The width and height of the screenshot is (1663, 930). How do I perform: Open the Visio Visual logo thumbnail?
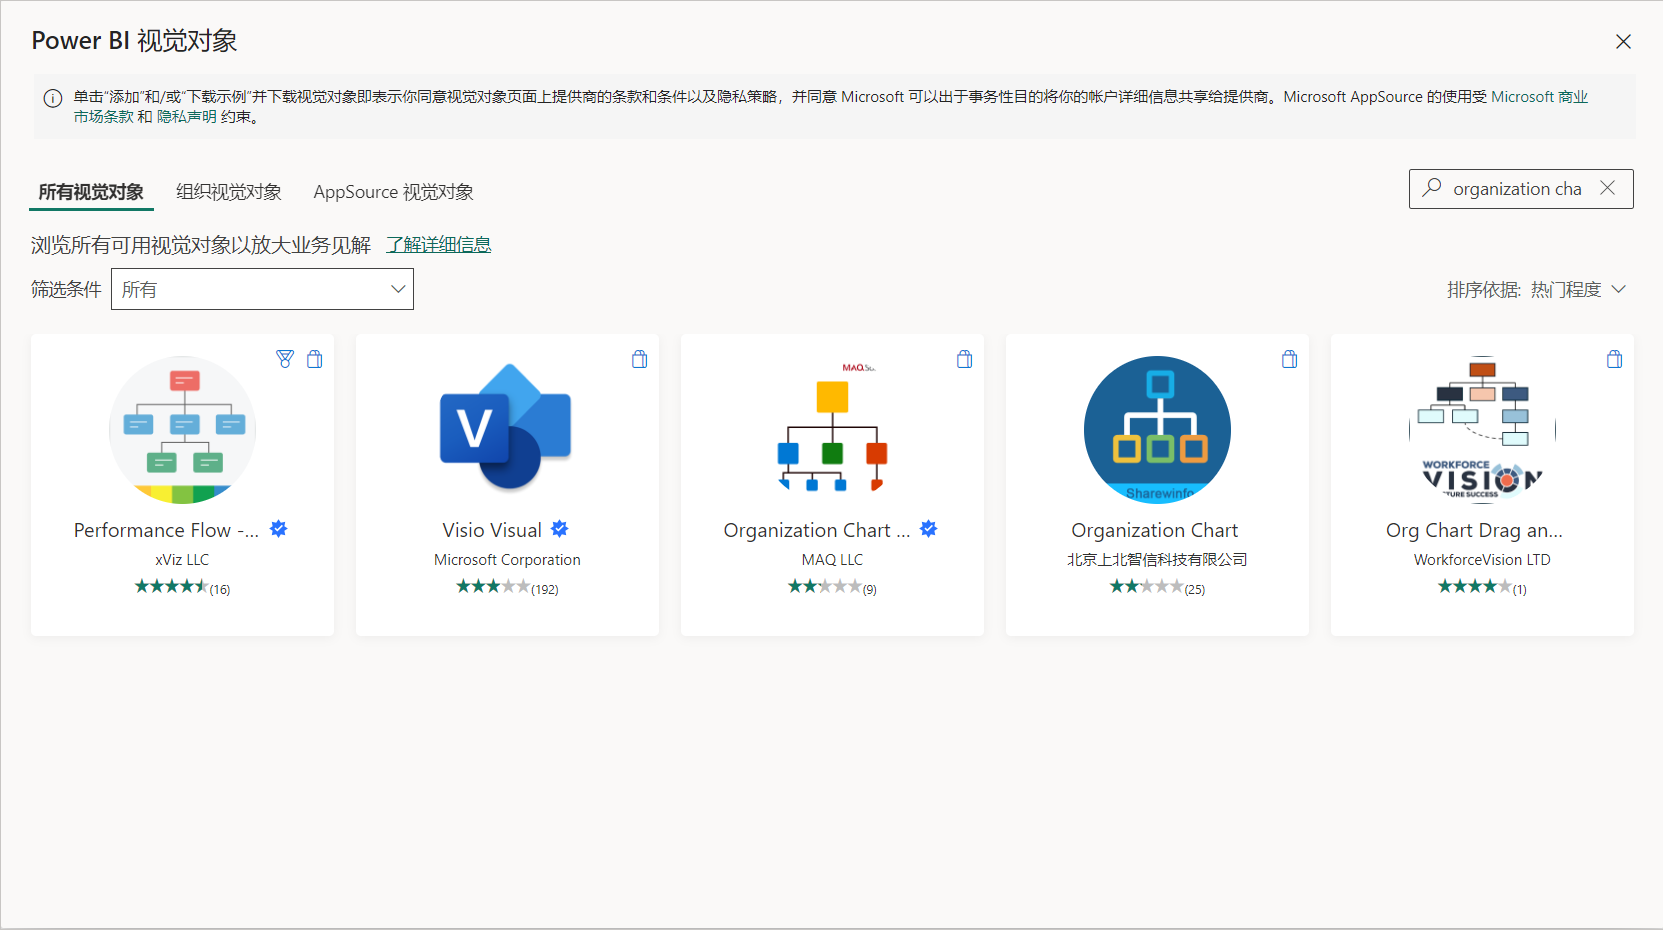click(507, 428)
